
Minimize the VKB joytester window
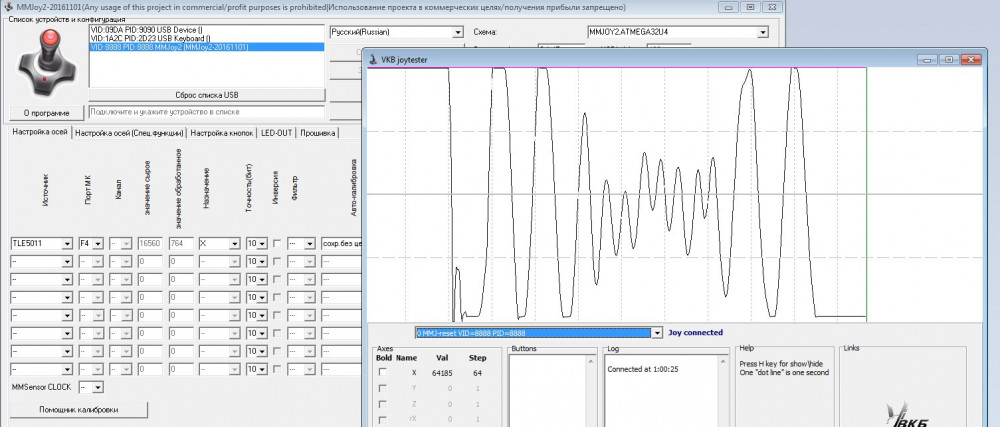tap(926, 59)
